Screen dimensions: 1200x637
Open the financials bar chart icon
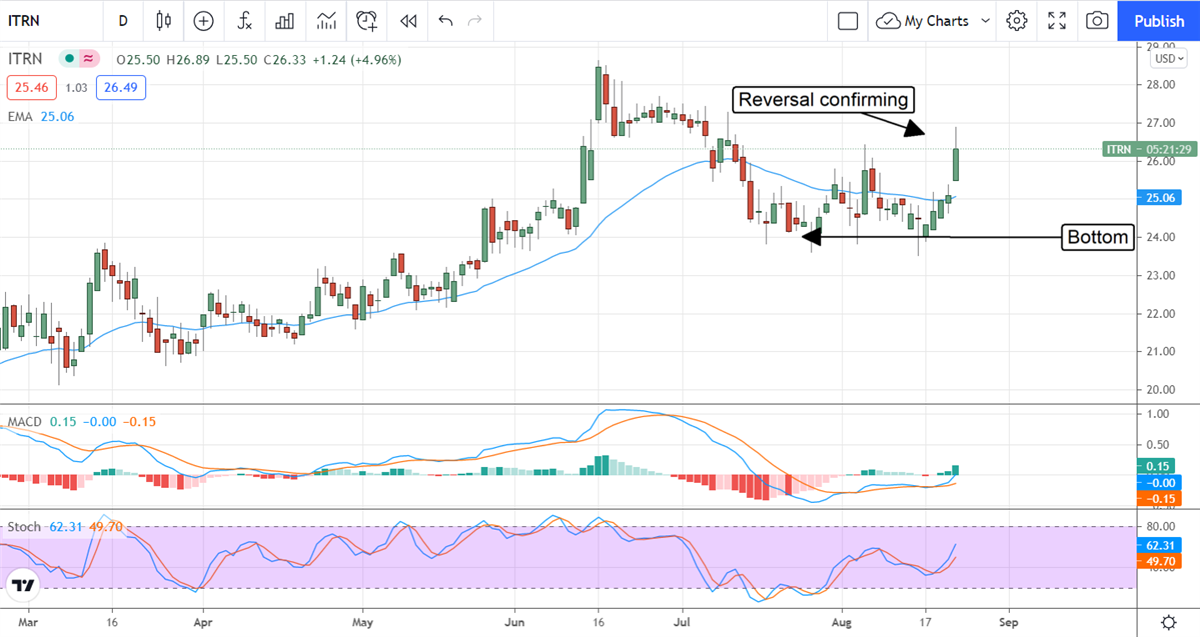click(285, 20)
